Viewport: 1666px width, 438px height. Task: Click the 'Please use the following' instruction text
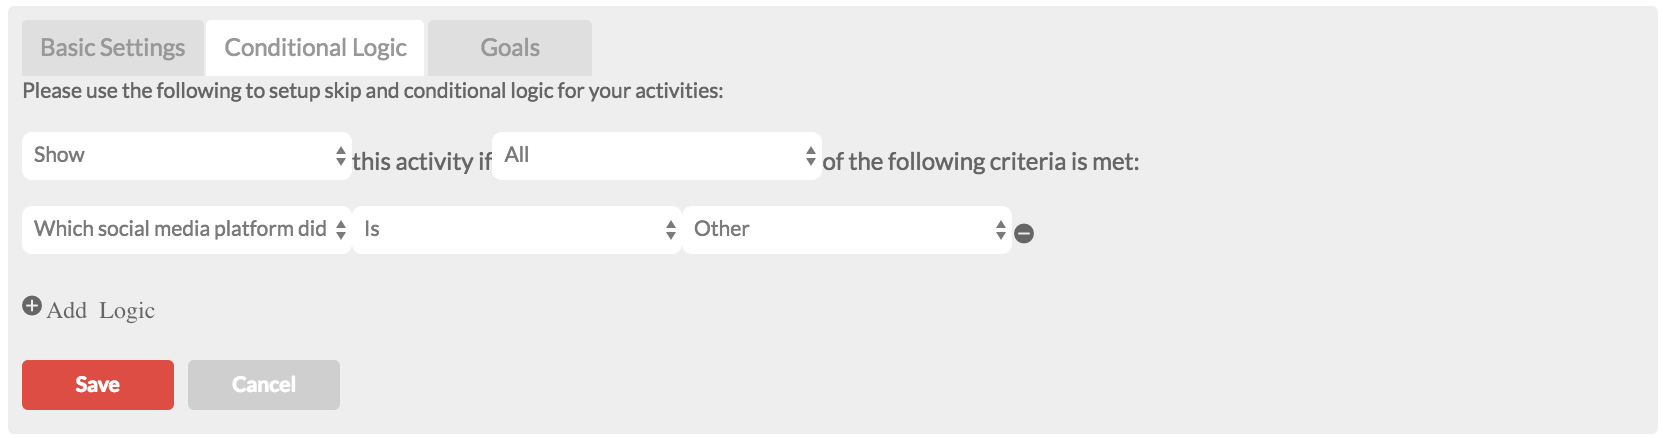[372, 91]
